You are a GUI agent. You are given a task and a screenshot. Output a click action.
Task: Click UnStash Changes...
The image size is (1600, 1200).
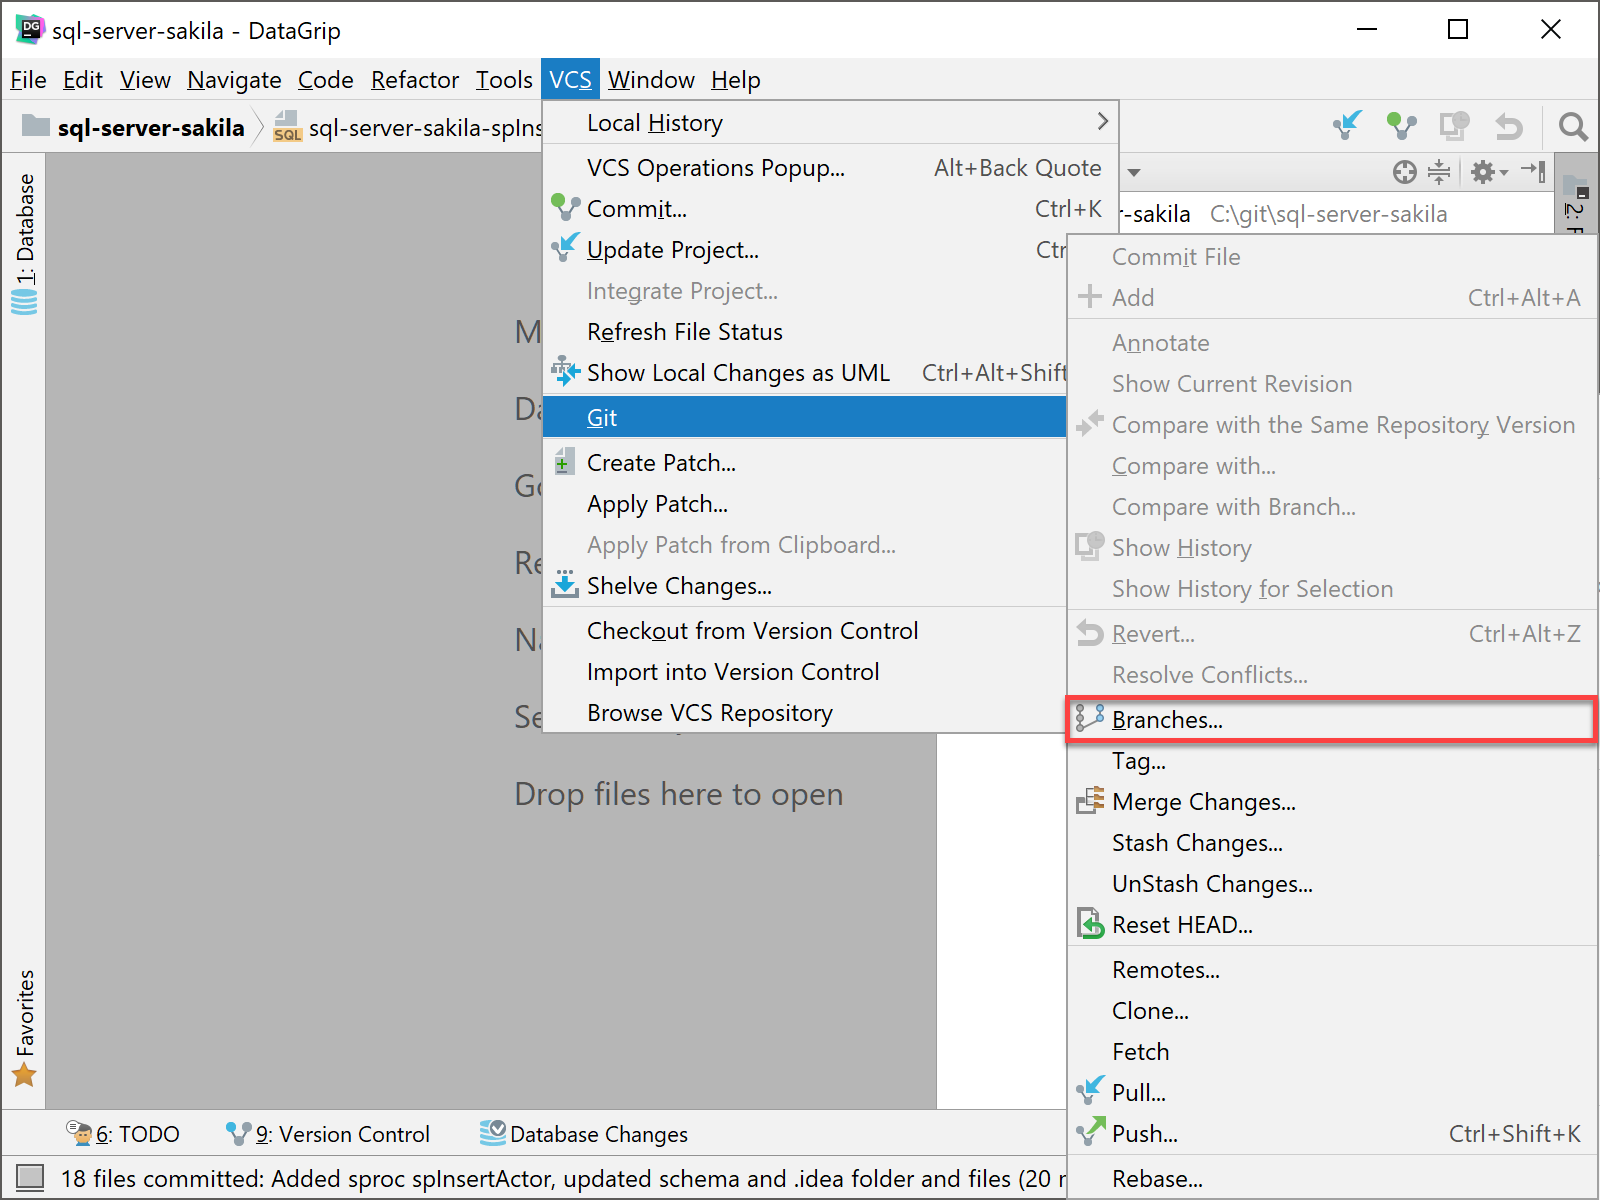coord(1332,884)
